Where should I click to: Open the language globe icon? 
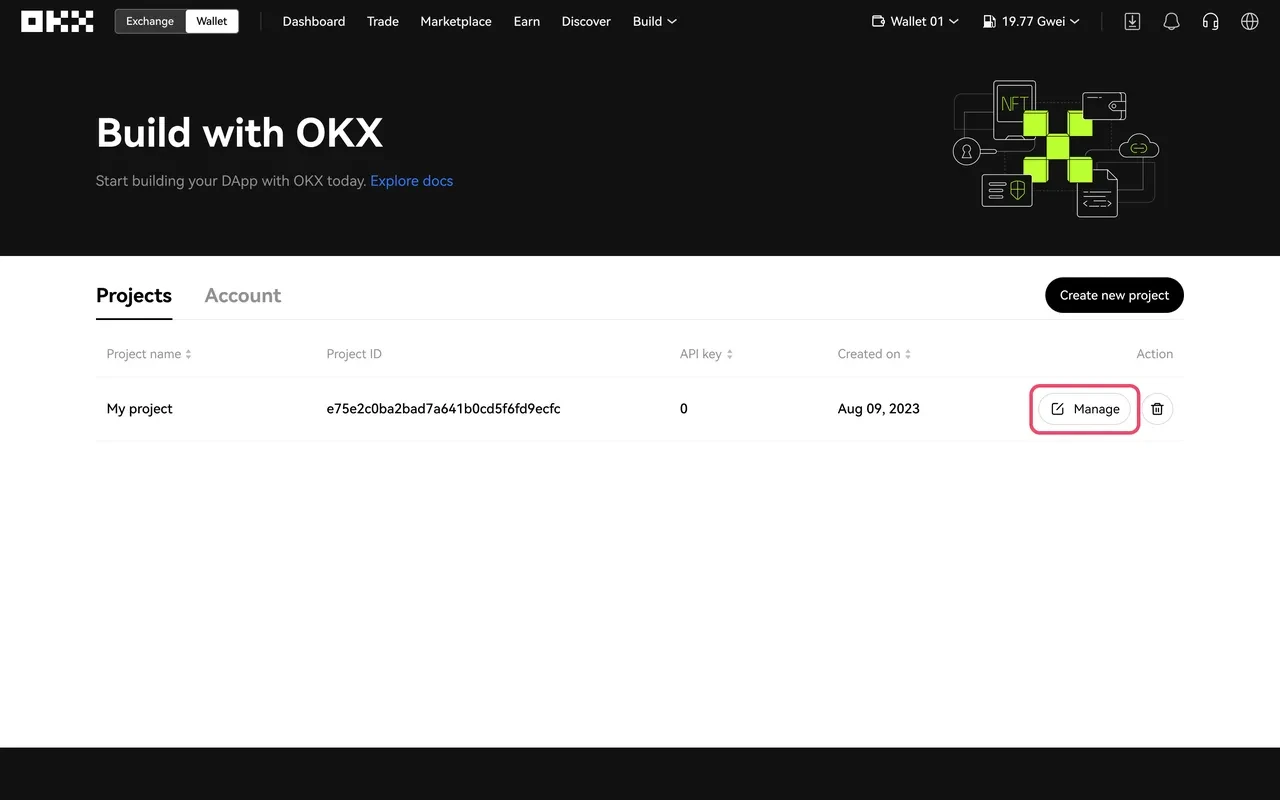(x=1249, y=21)
